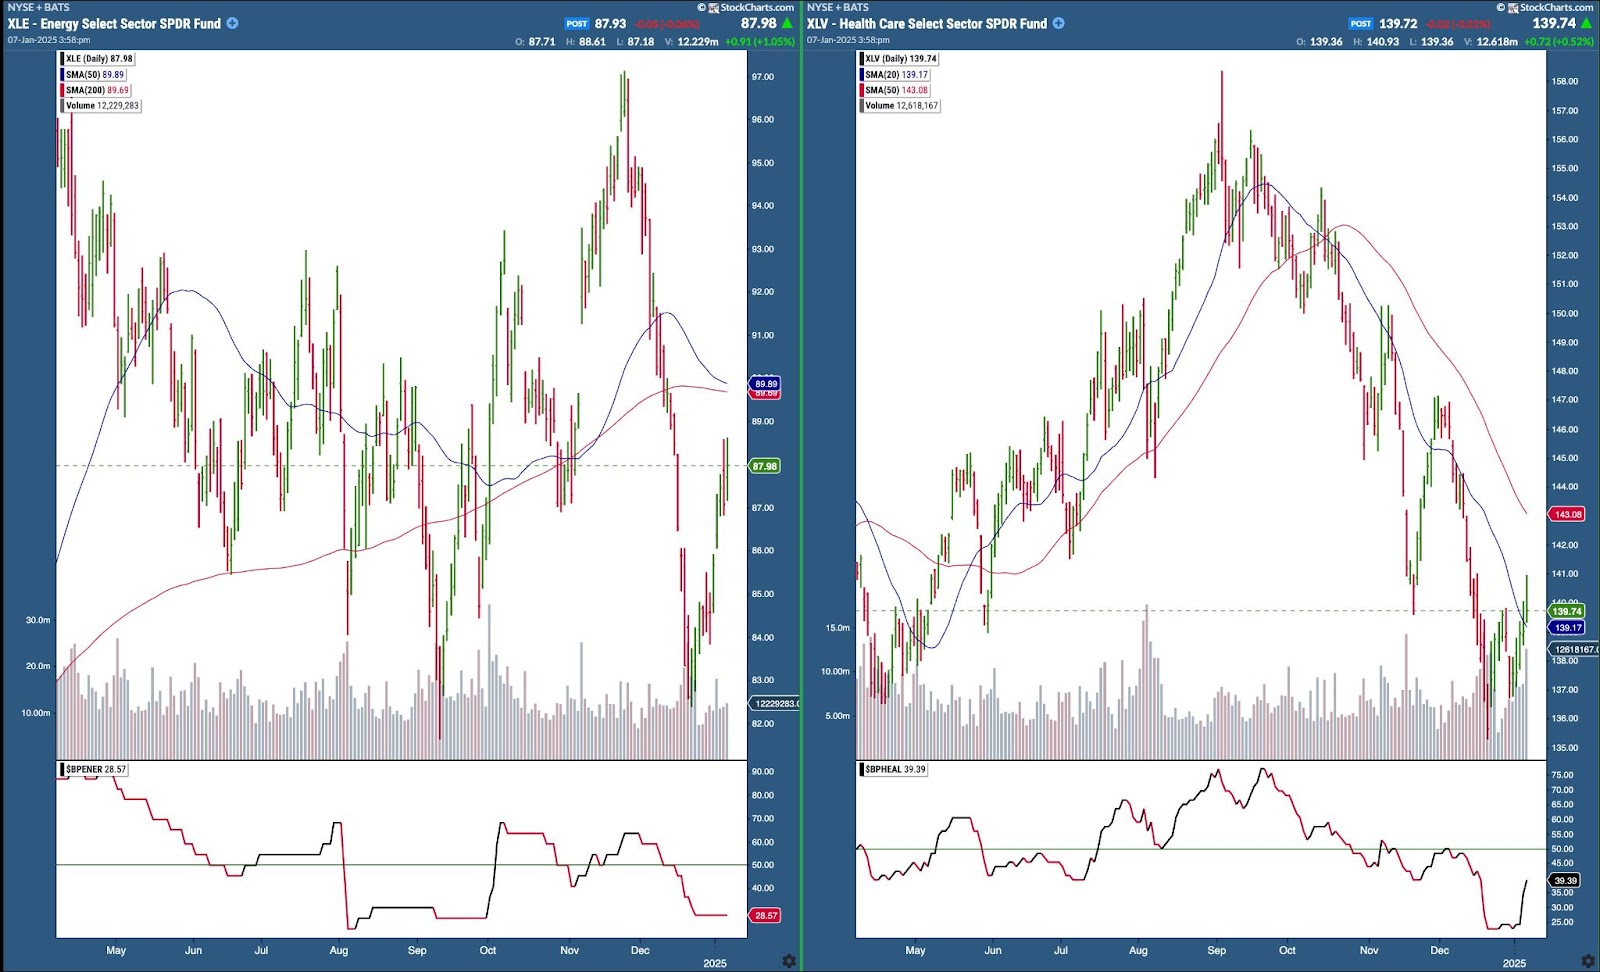
Task: Click the XLV volume value V: 12.618m
Action: (x=1491, y=42)
